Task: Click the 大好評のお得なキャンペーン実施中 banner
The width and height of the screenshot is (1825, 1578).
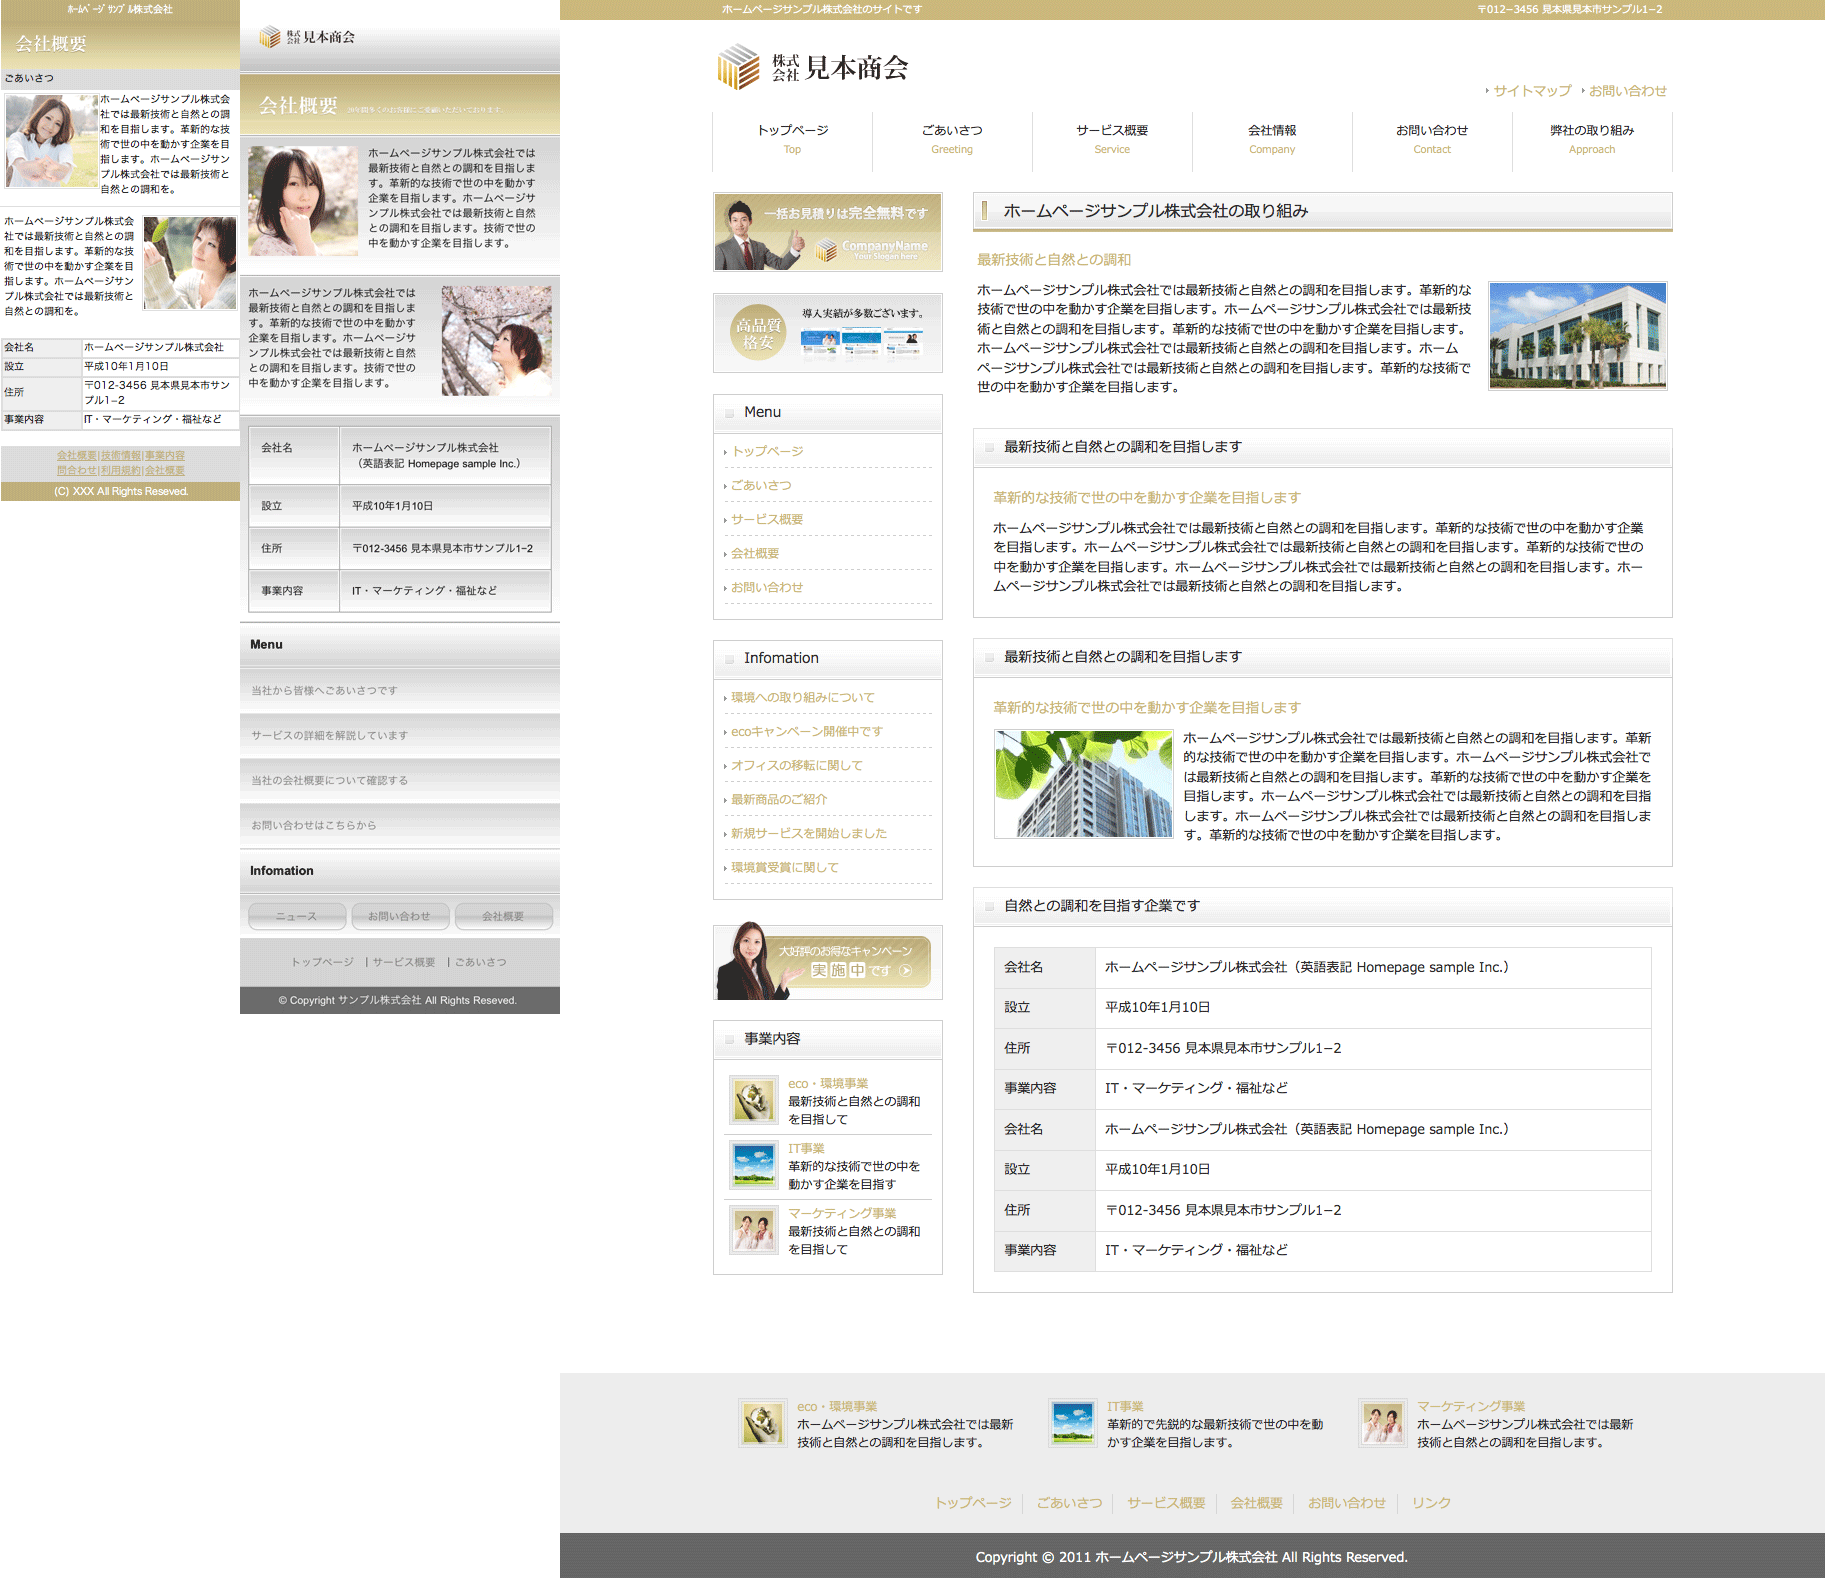Action: click(x=828, y=962)
